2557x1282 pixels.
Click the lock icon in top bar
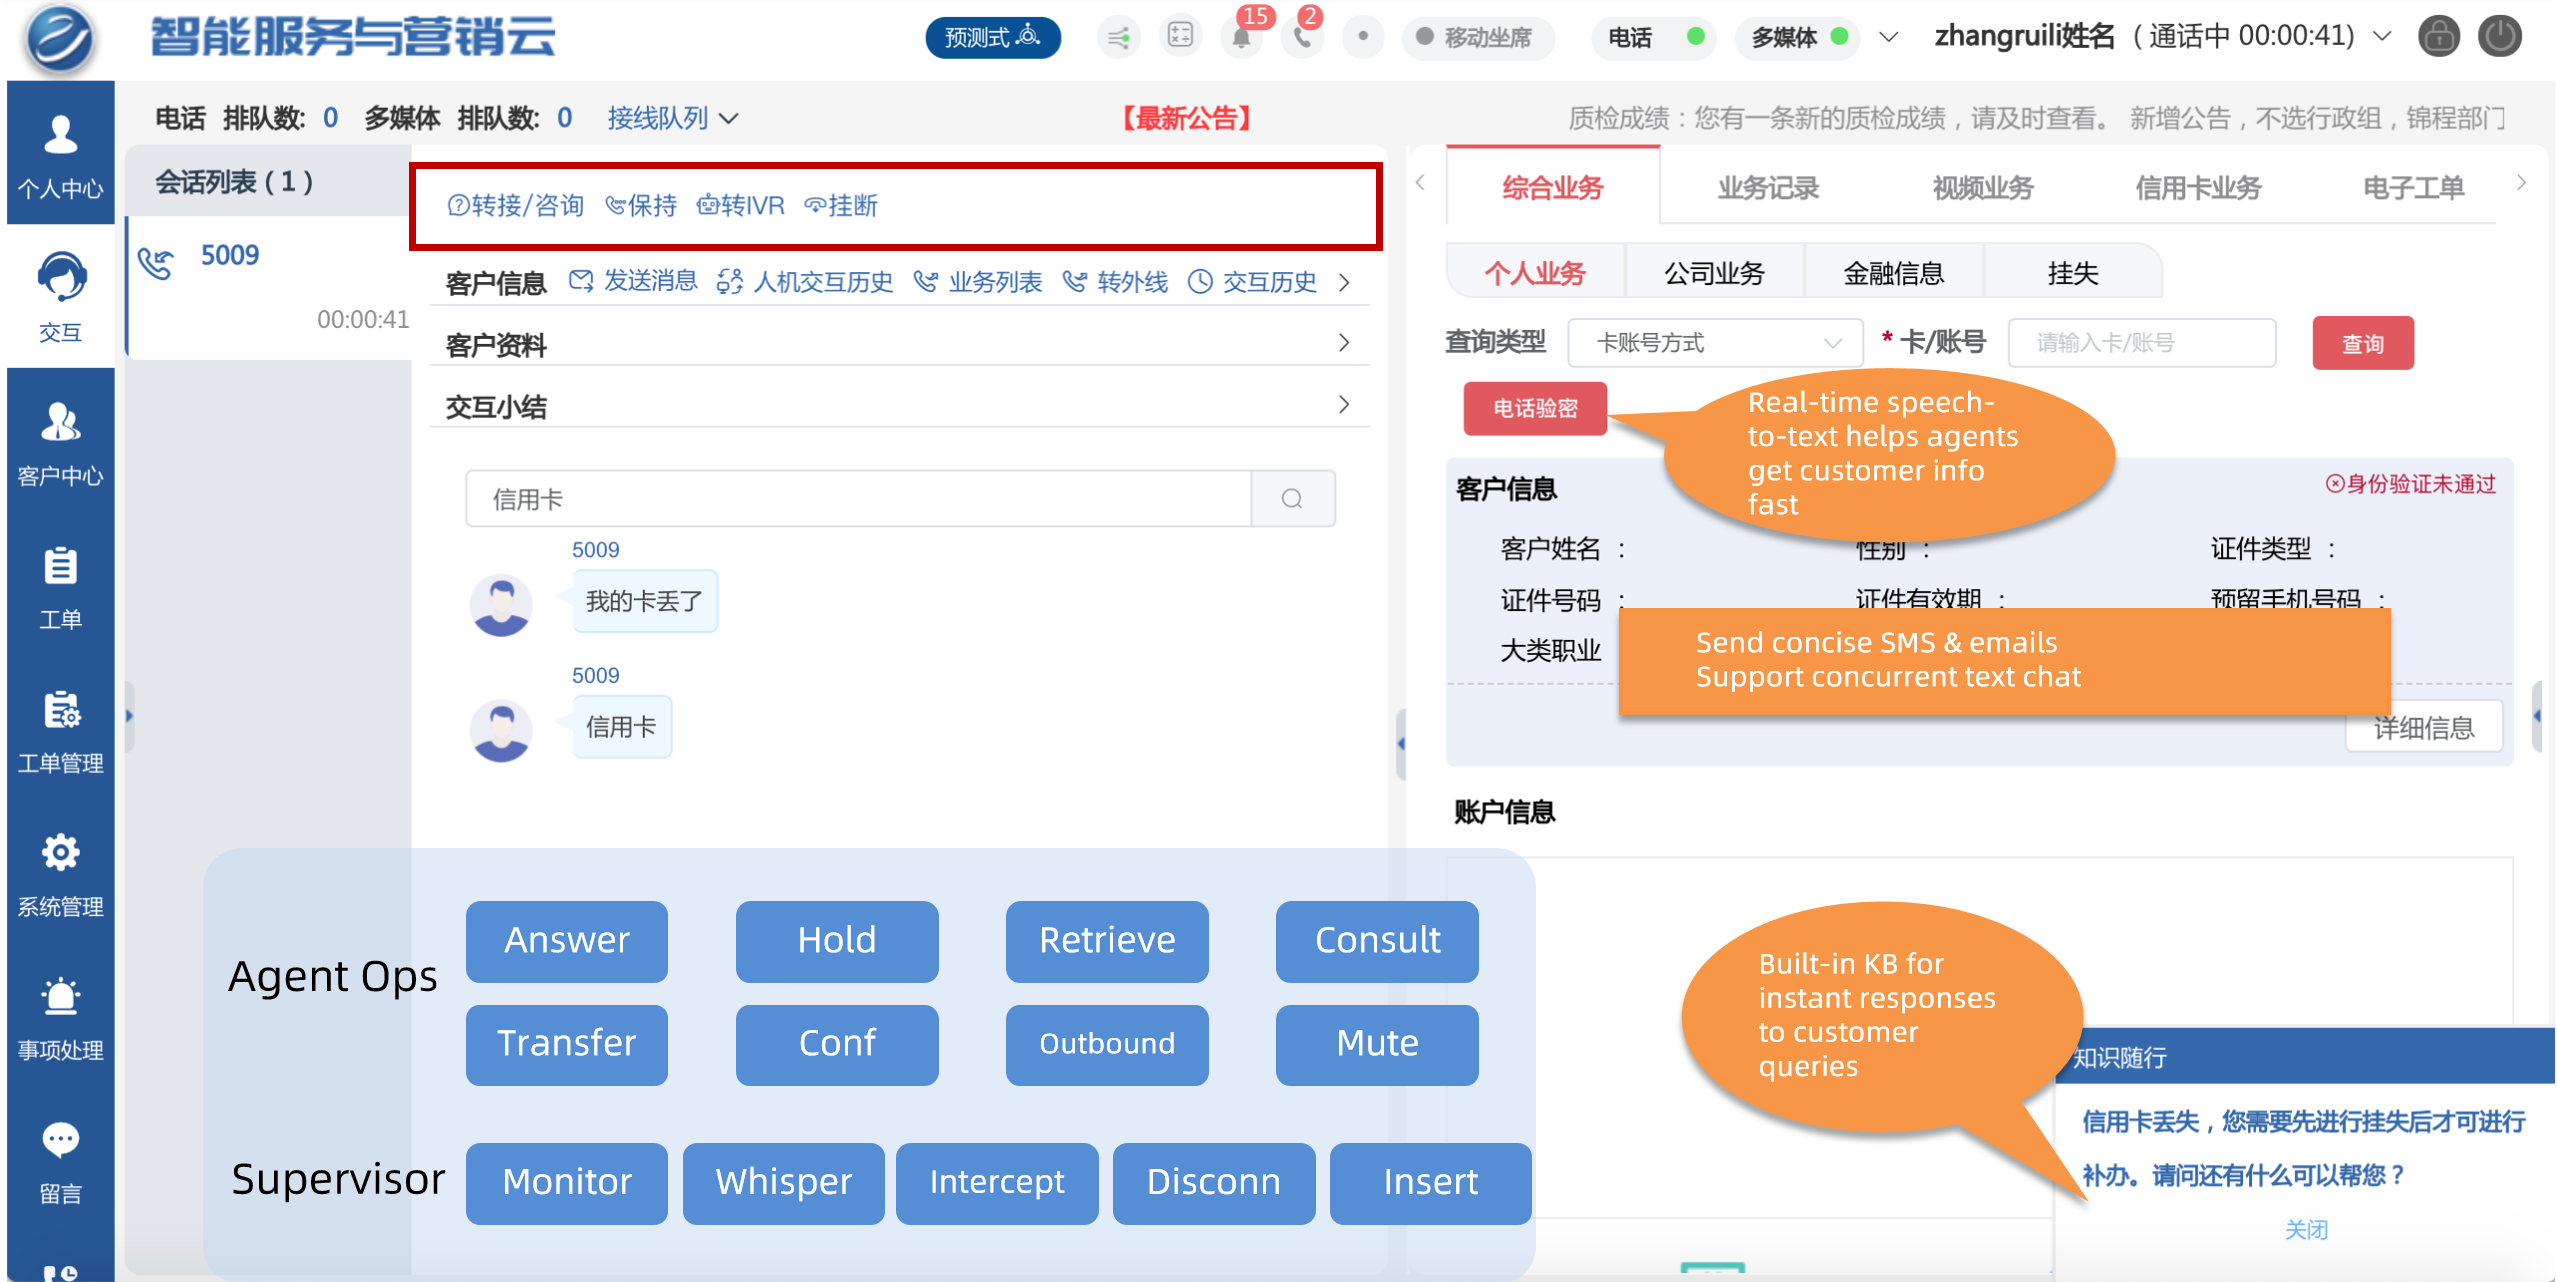coord(2439,37)
